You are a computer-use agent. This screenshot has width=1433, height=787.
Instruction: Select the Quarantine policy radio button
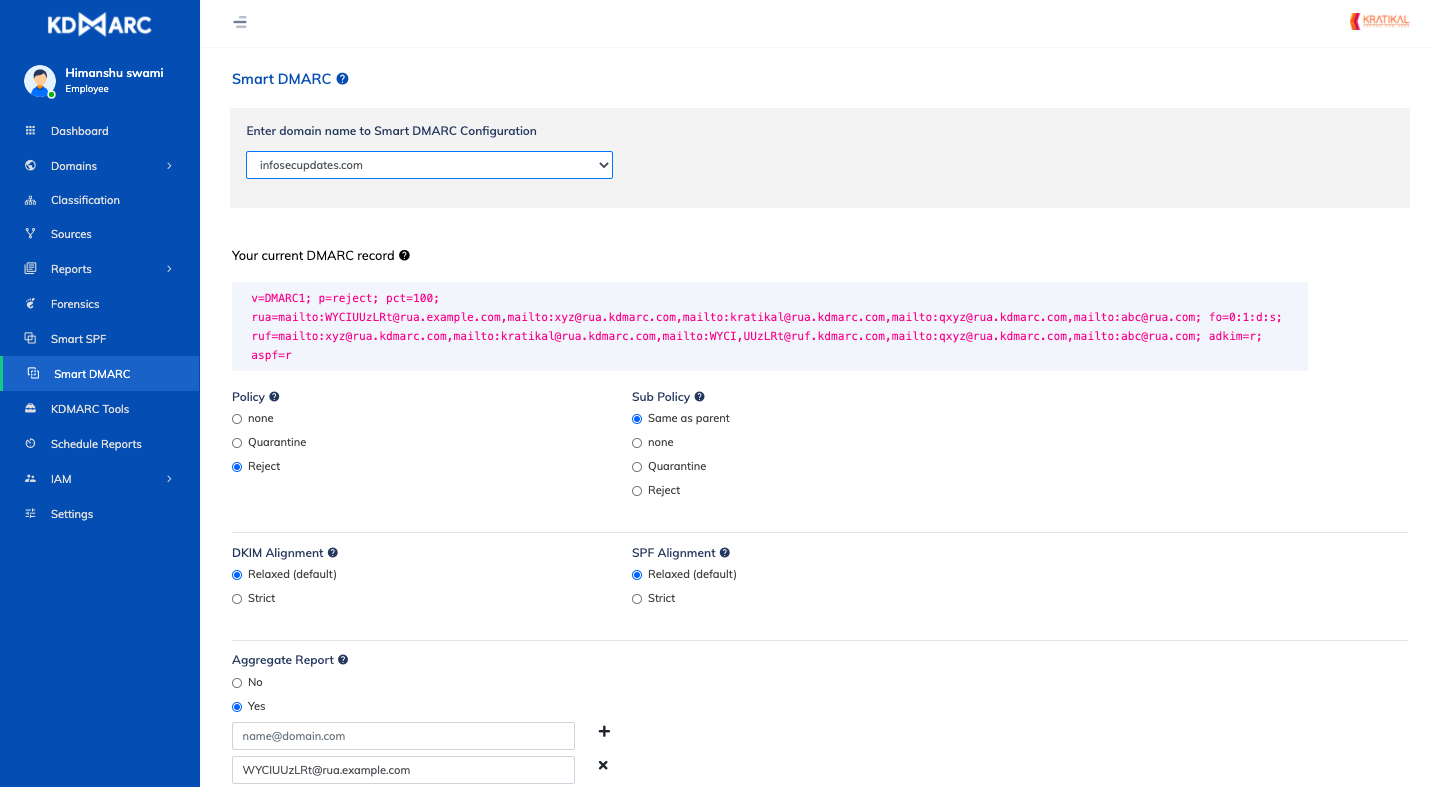tap(237, 443)
